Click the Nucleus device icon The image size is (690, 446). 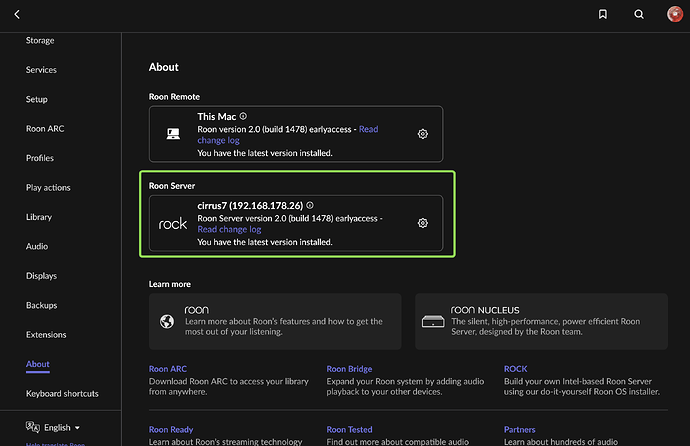pos(433,322)
